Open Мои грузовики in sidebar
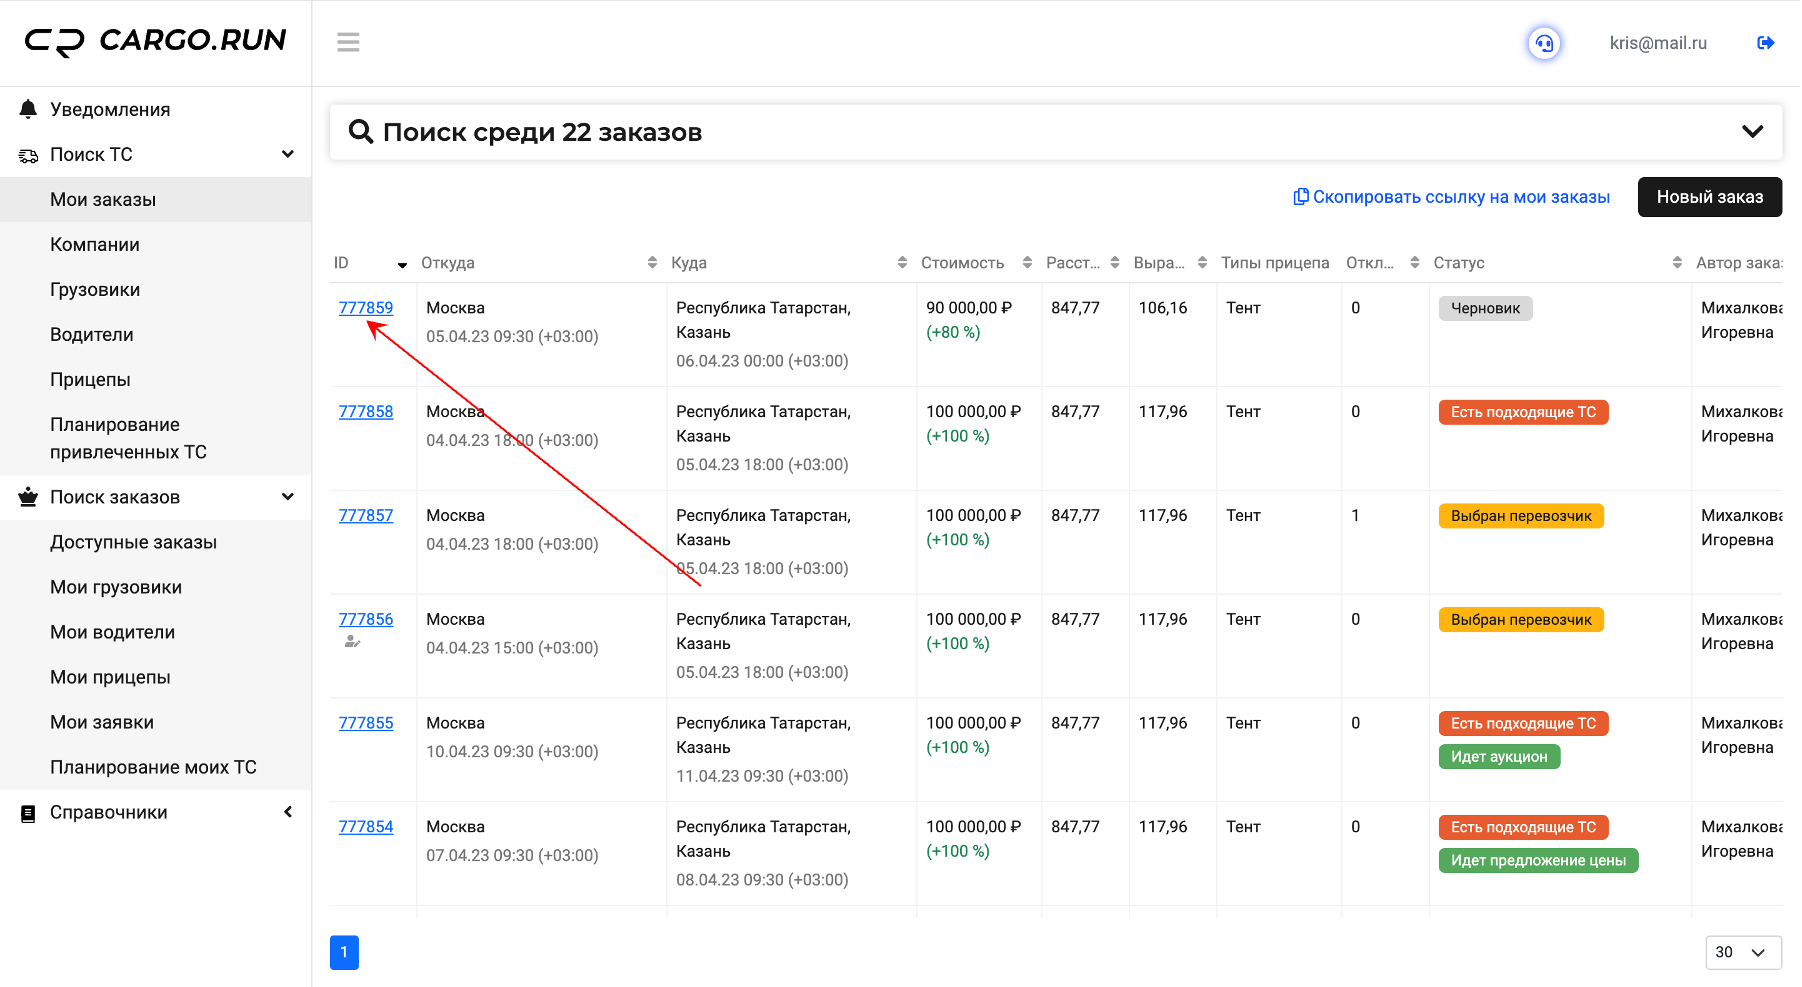The height and width of the screenshot is (987, 1802). tap(156, 587)
